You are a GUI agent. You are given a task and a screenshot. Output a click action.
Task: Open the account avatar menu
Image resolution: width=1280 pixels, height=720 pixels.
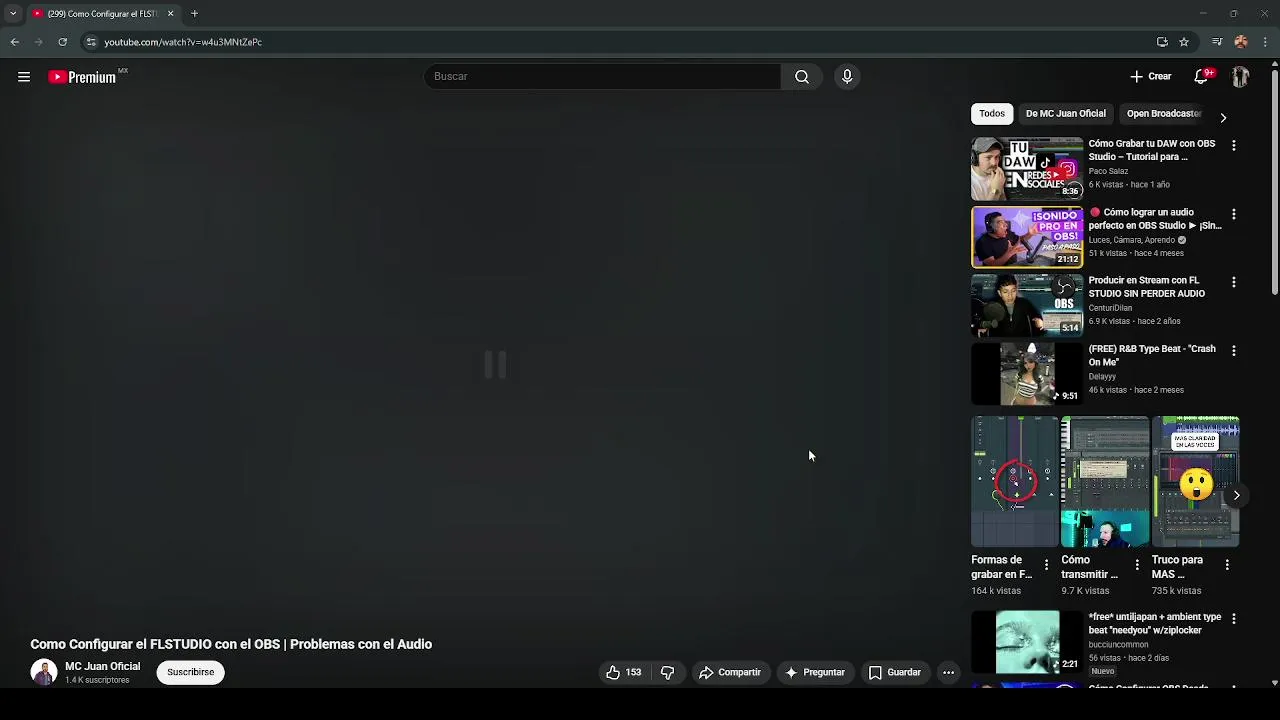(x=1240, y=77)
